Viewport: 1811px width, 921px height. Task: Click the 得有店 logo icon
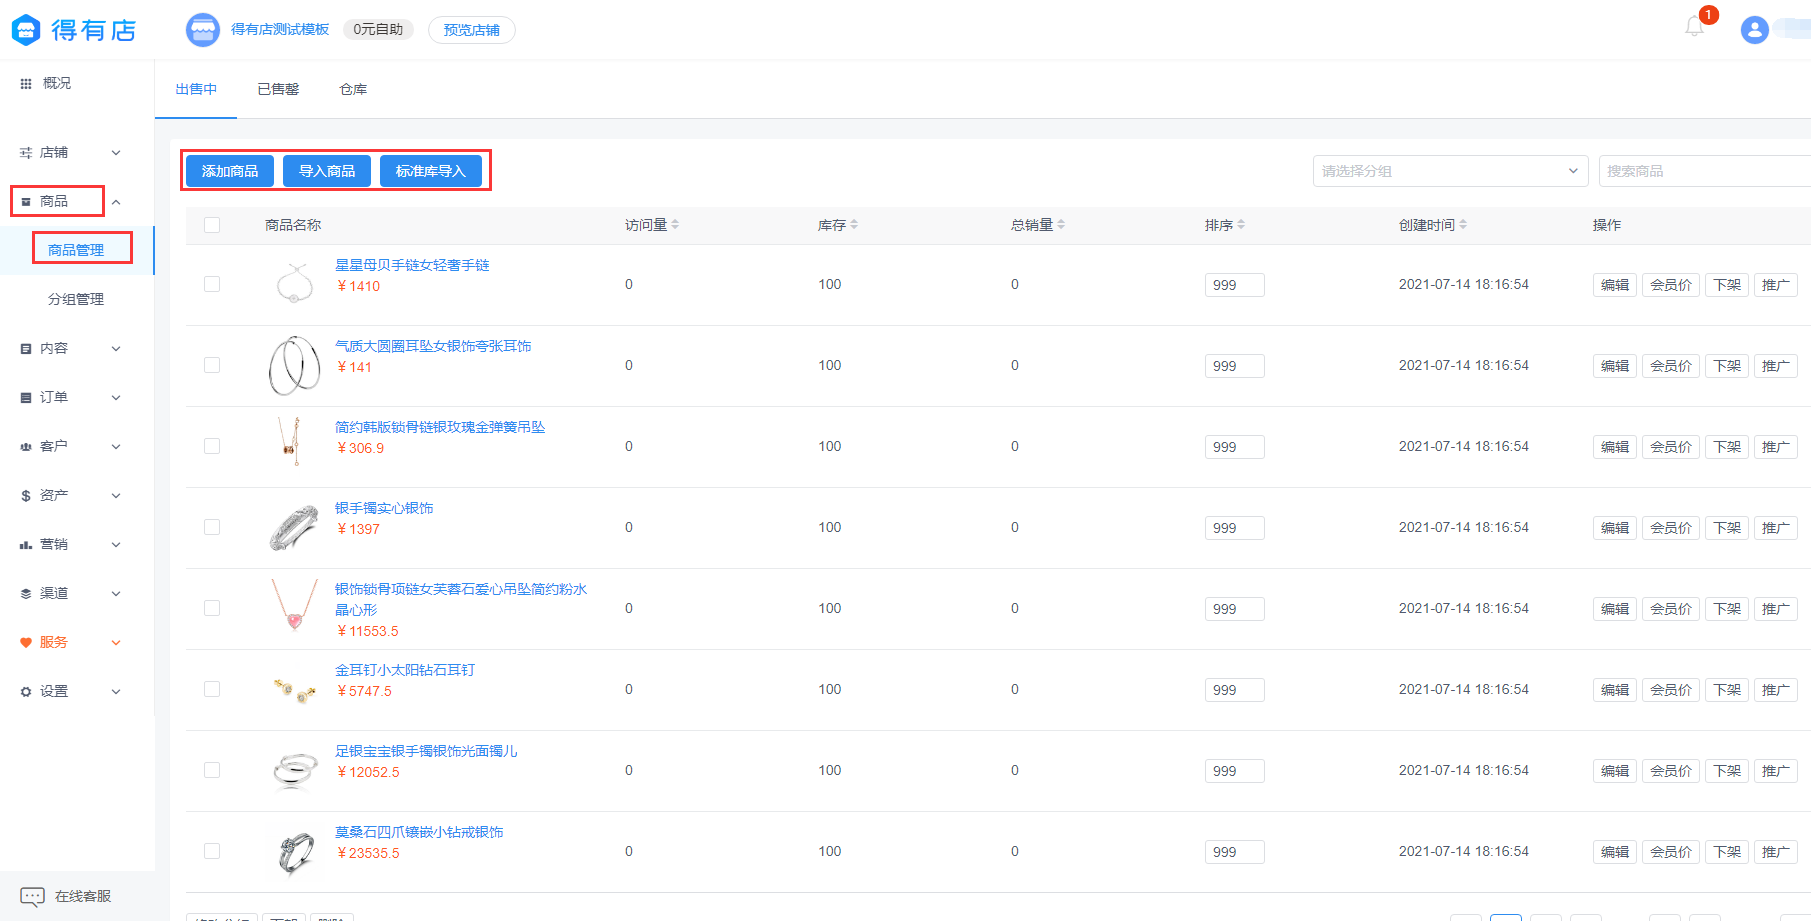26,30
